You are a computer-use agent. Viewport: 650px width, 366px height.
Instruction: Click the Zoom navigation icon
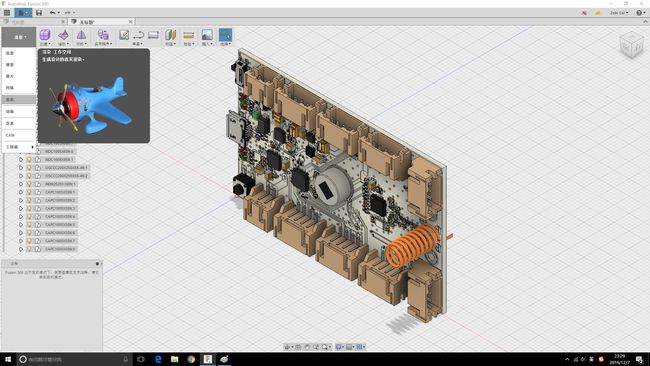(x=315, y=347)
